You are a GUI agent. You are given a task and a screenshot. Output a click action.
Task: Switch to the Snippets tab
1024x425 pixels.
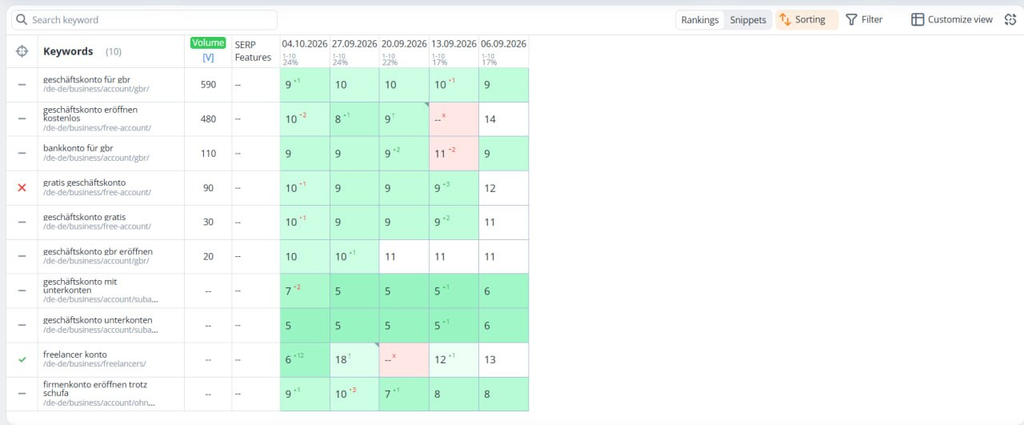[x=748, y=20]
